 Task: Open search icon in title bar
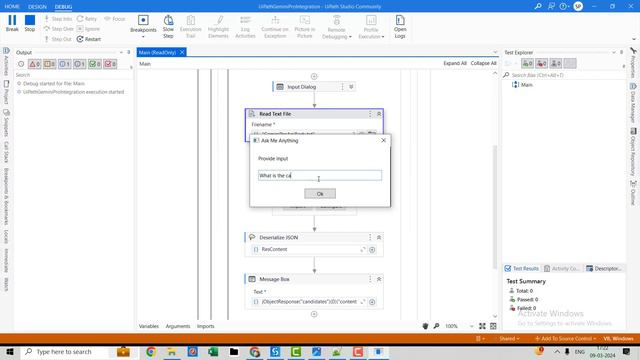pyautogui.click(x=538, y=6)
